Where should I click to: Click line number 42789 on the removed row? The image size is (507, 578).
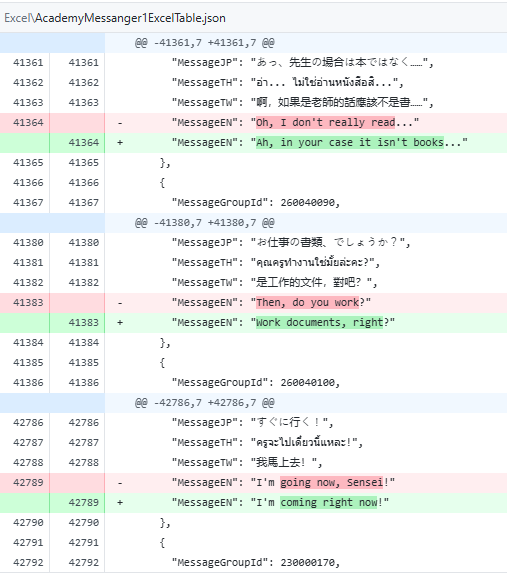[28, 483]
